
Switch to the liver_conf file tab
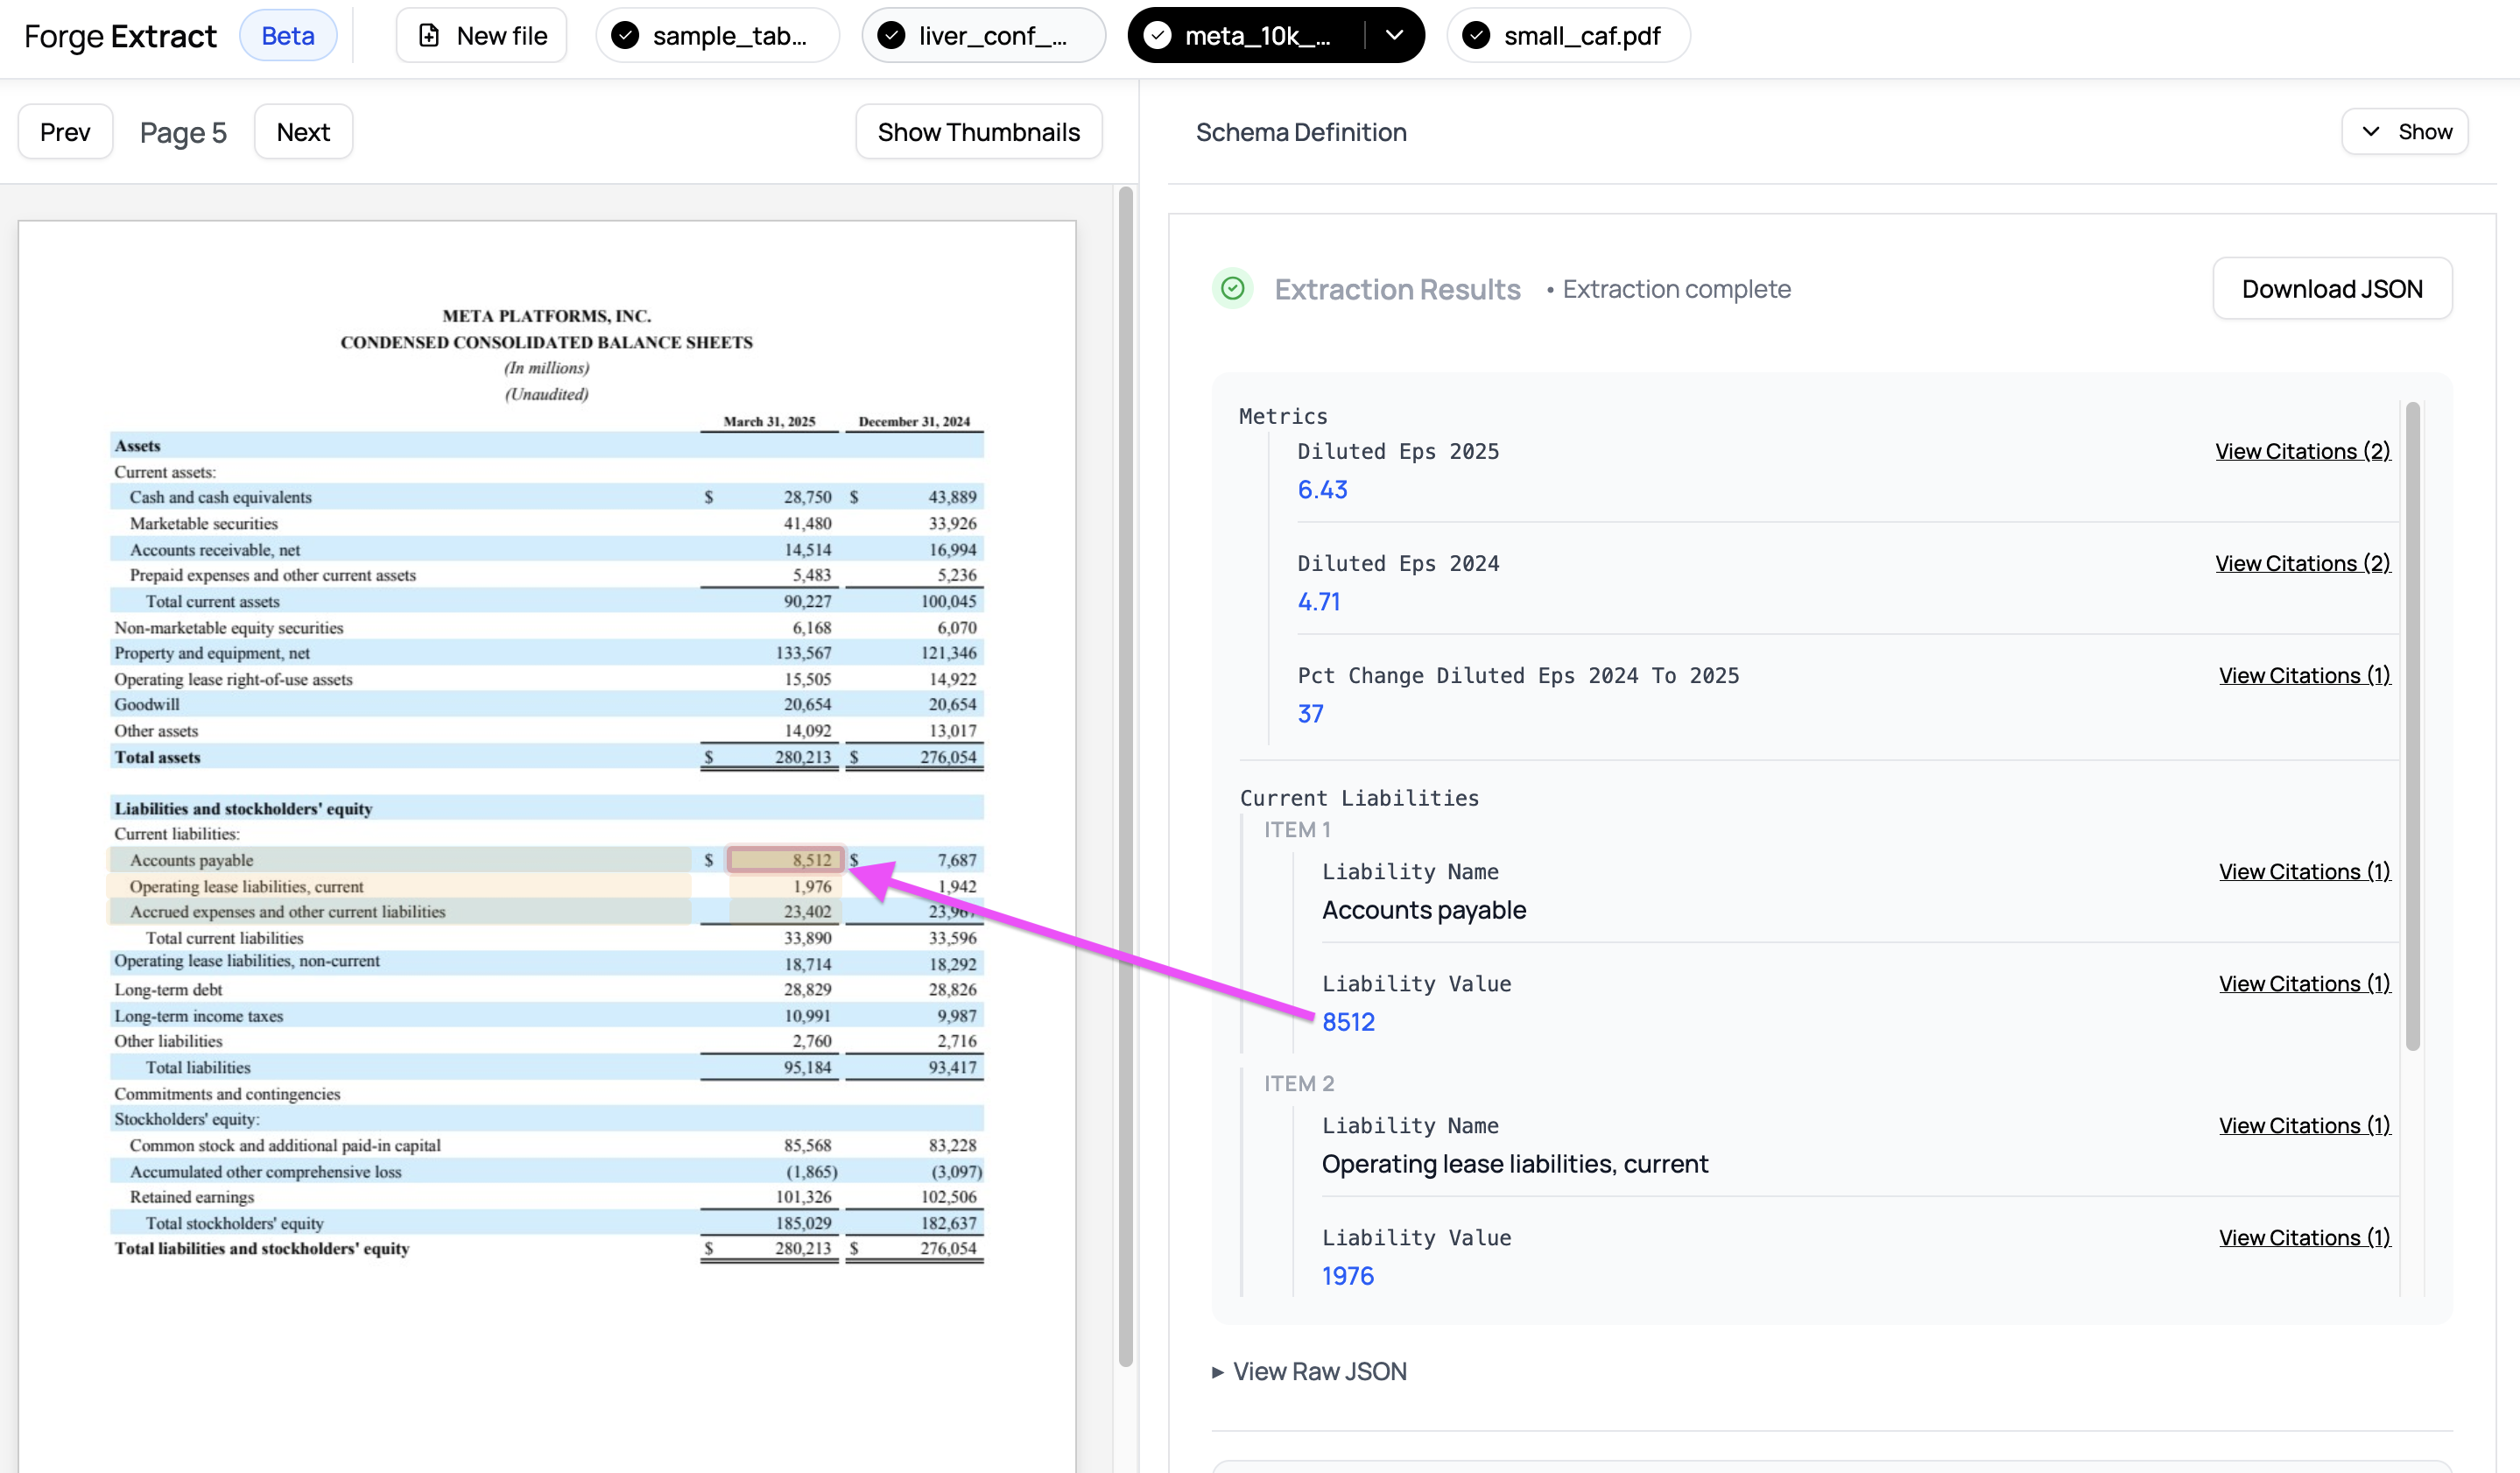[983, 36]
